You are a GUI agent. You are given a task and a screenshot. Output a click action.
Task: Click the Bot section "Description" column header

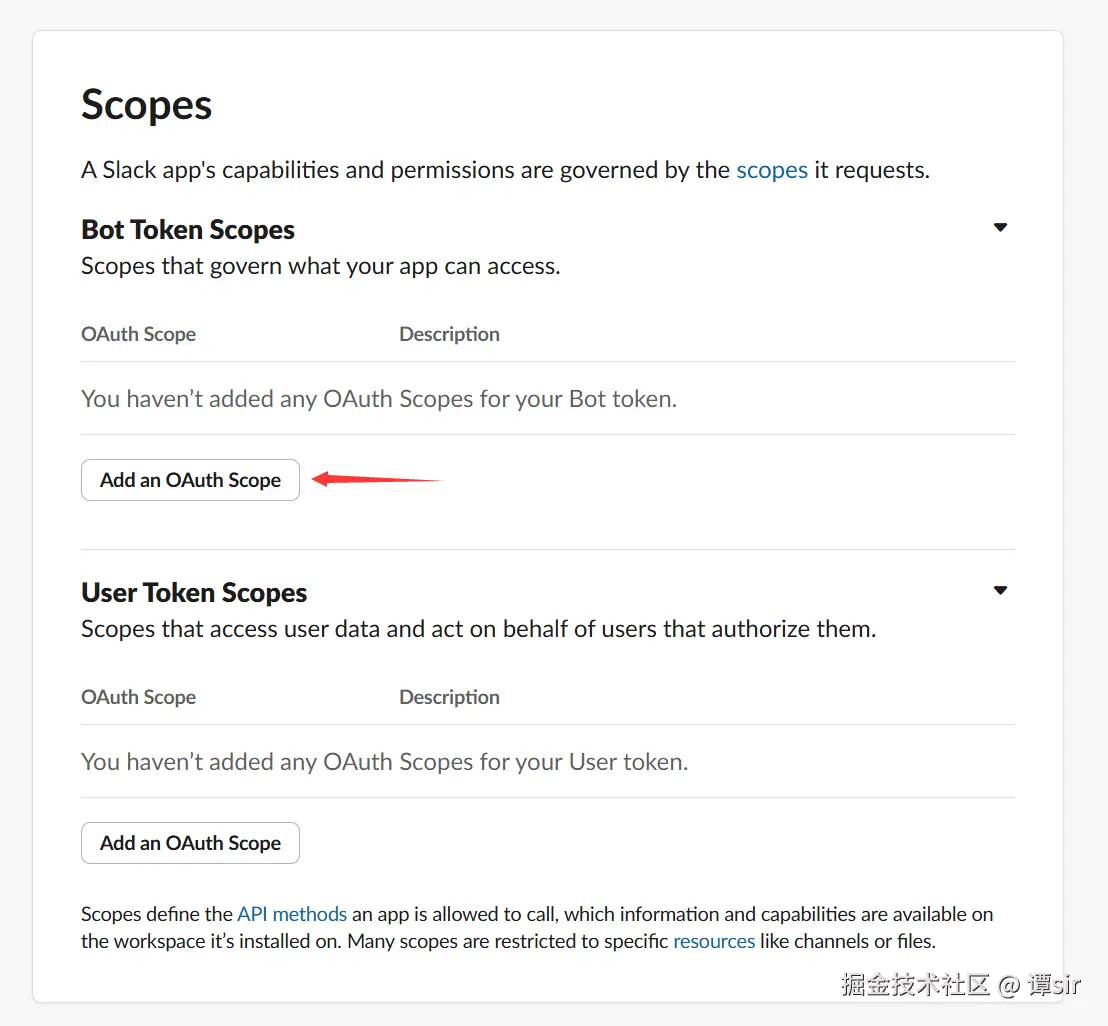pyautogui.click(x=449, y=334)
